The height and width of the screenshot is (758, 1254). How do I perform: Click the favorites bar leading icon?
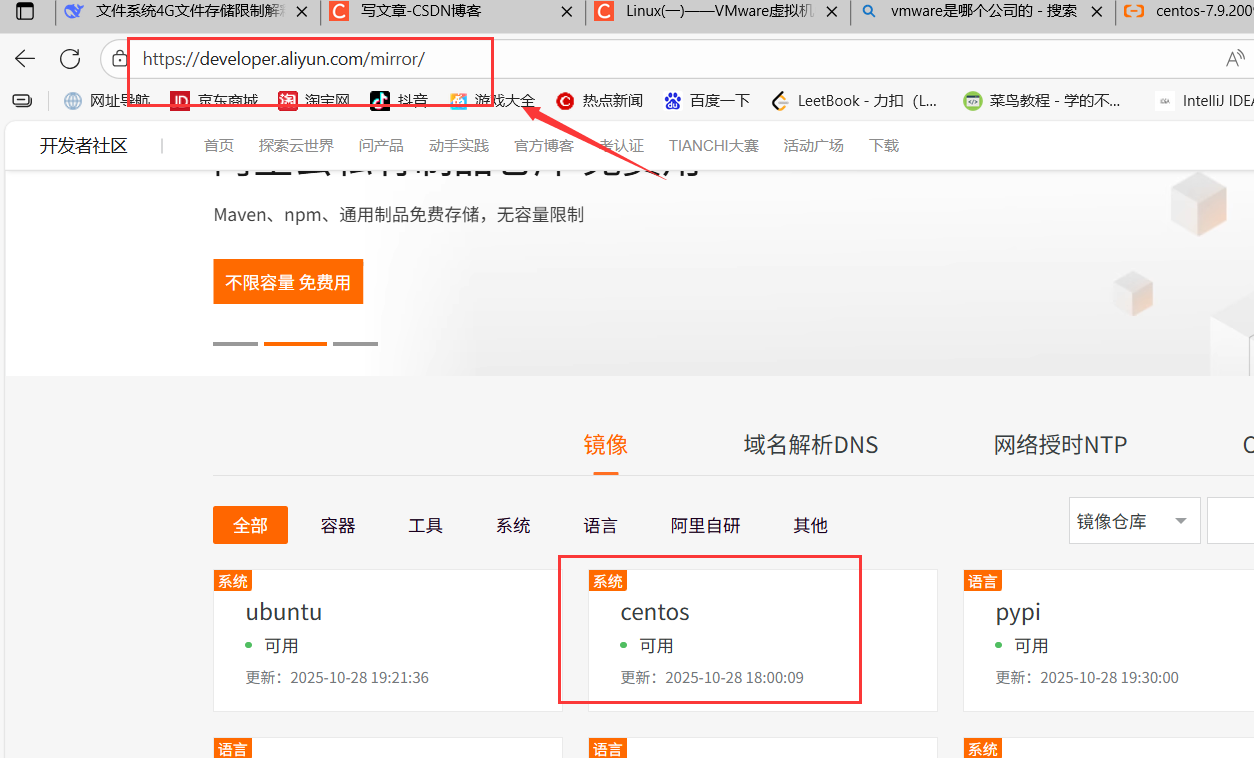pyautogui.click(x=22, y=100)
